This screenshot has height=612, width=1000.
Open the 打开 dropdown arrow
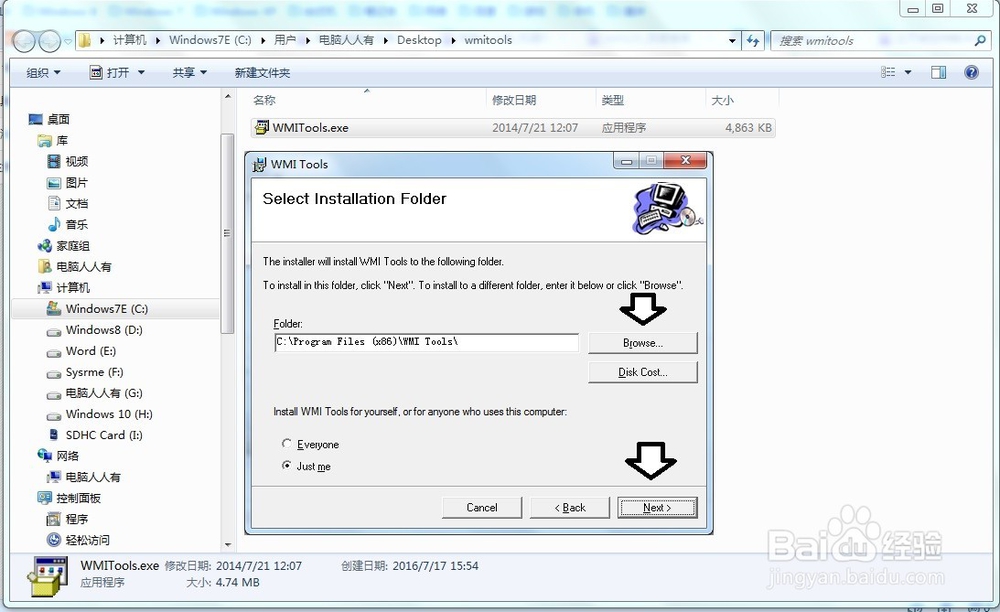tap(141, 73)
